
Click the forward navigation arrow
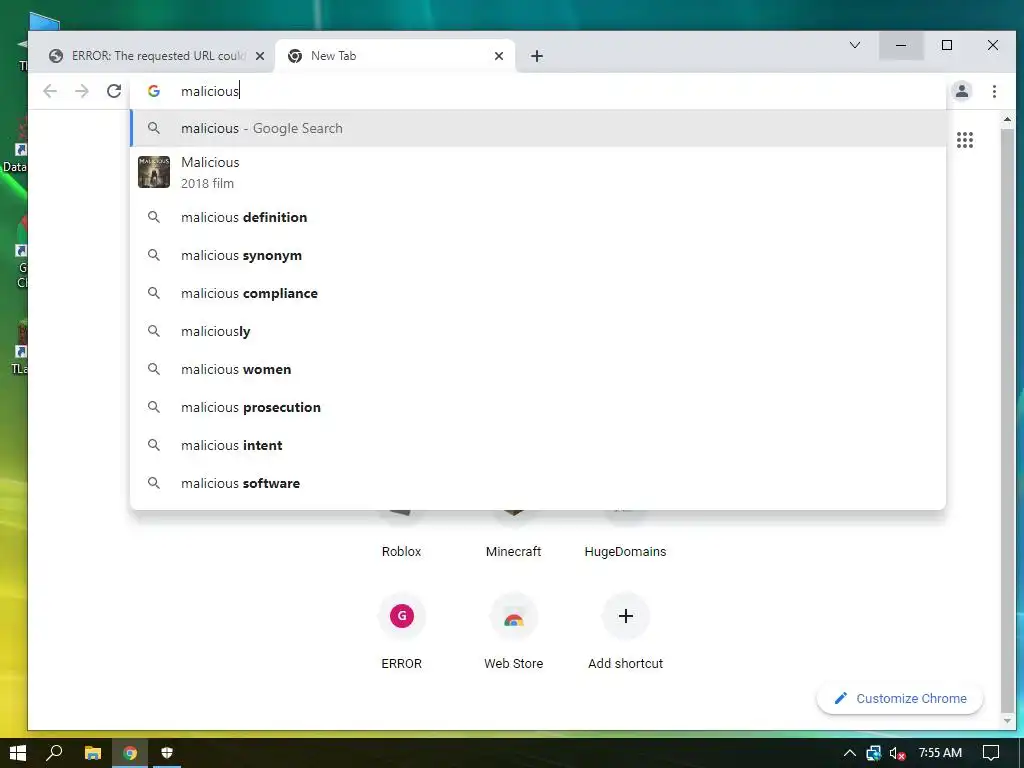82,91
